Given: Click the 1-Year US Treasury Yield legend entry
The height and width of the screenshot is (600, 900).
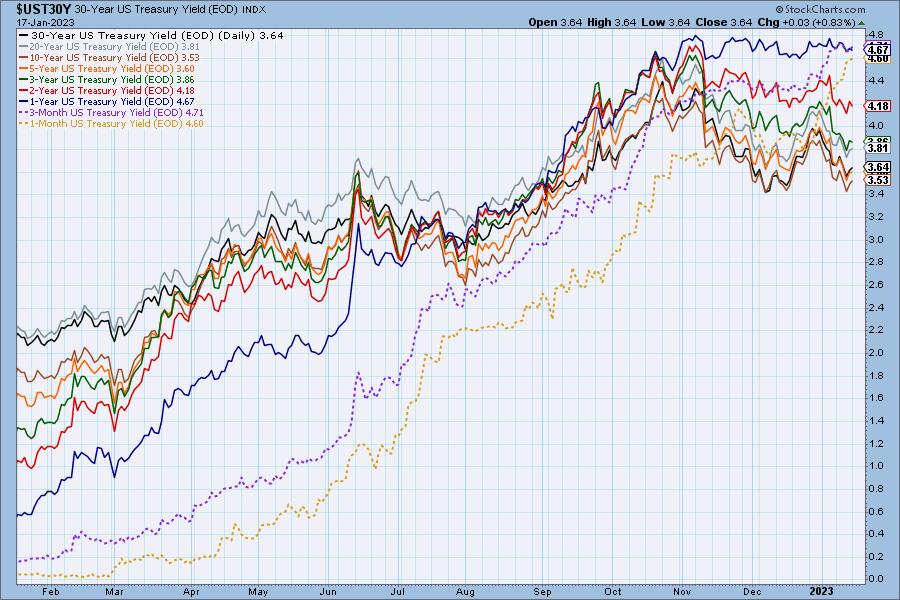Looking at the screenshot, I should tap(107, 101).
